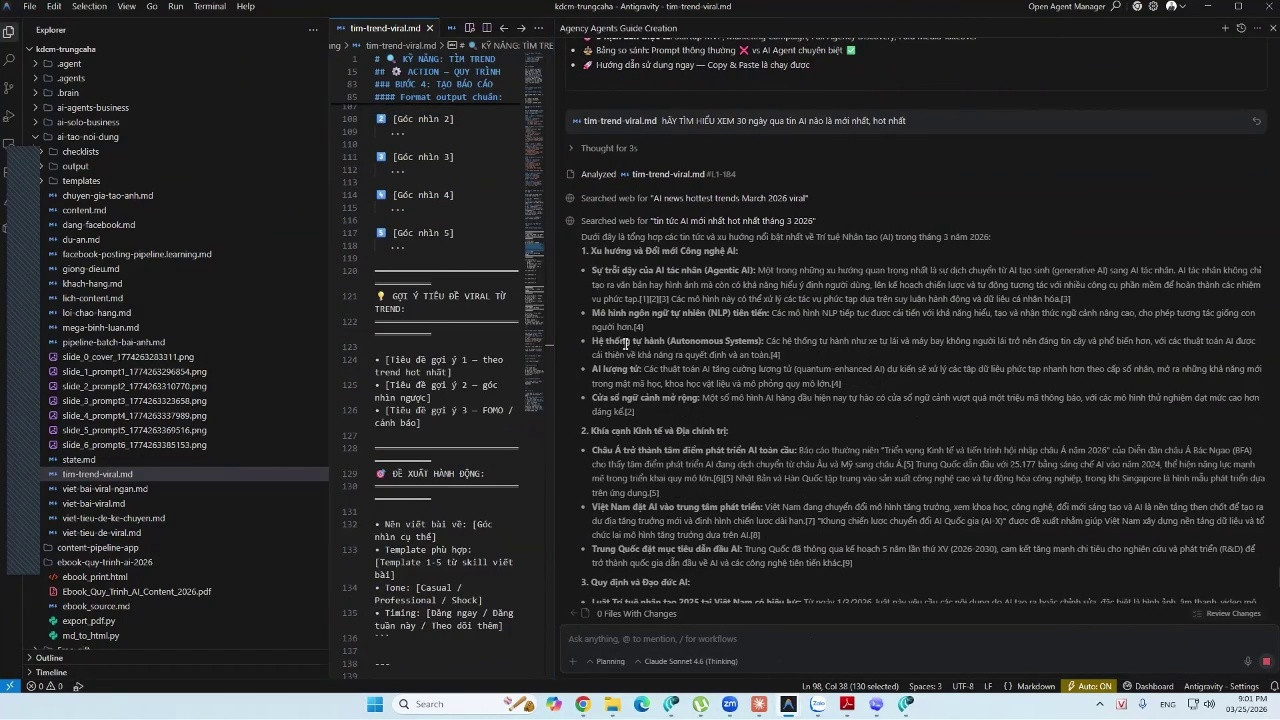The image size is (1280, 720).
Task: Open Explorer panel's more actions ellipsis
Action: click(313, 30)
